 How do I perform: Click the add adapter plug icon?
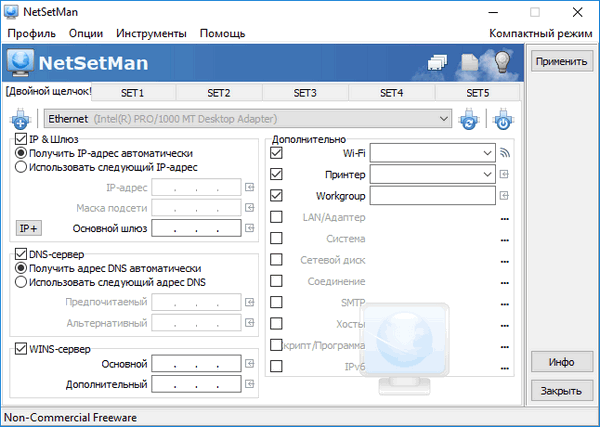[x=20, y=119]
